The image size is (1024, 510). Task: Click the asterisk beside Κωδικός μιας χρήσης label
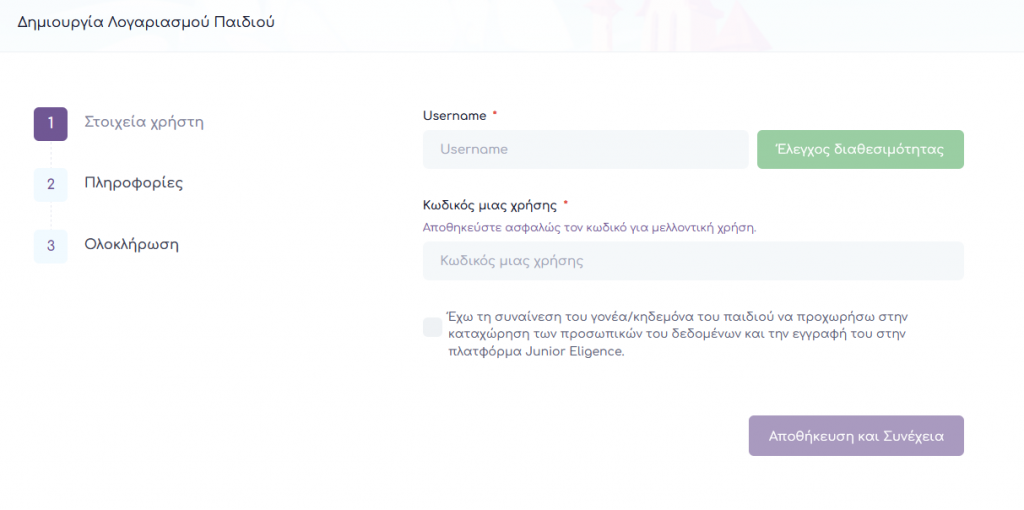tap(566, 204)
